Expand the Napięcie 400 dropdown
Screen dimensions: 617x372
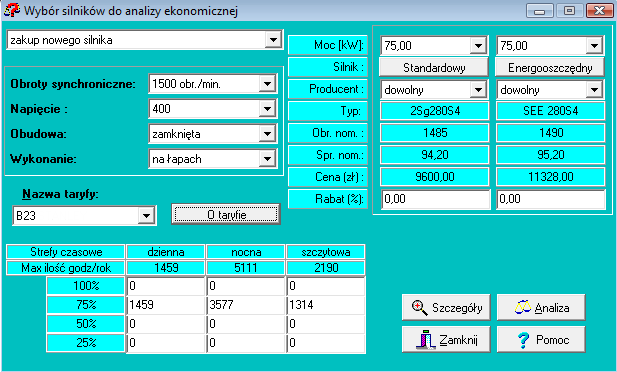tap(267, 109)
